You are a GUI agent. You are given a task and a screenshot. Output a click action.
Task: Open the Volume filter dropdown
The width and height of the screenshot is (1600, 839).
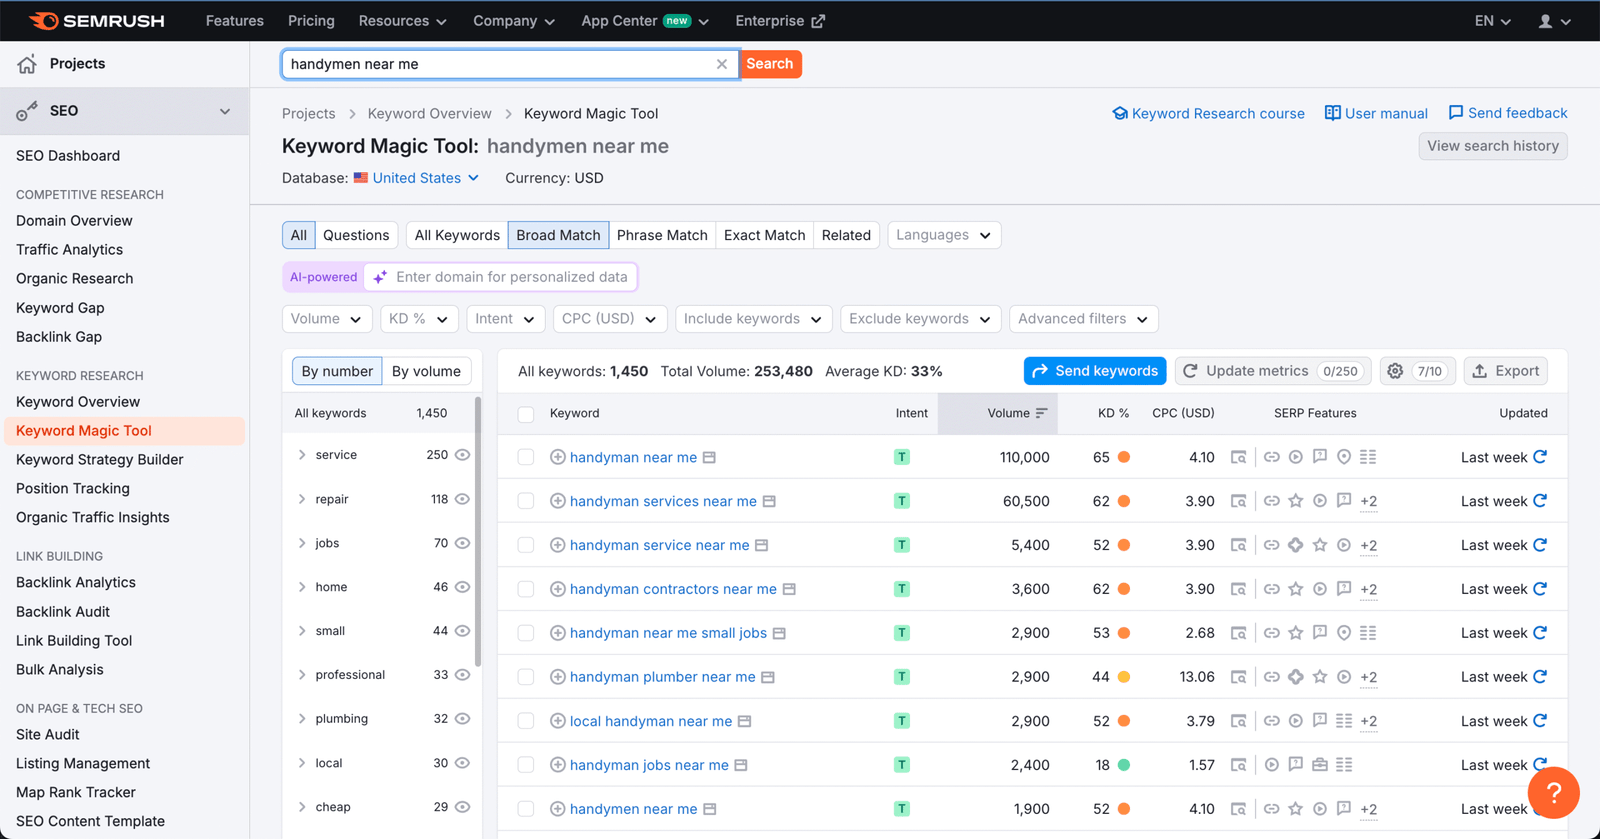pos(327,319)
